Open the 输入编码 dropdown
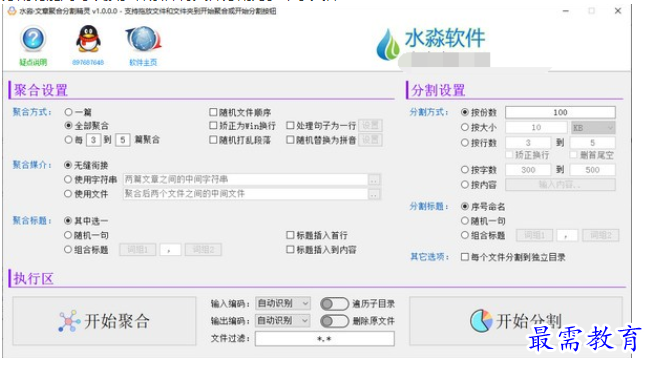Viewport: 650px width, 370px height. tap(283, 304)
